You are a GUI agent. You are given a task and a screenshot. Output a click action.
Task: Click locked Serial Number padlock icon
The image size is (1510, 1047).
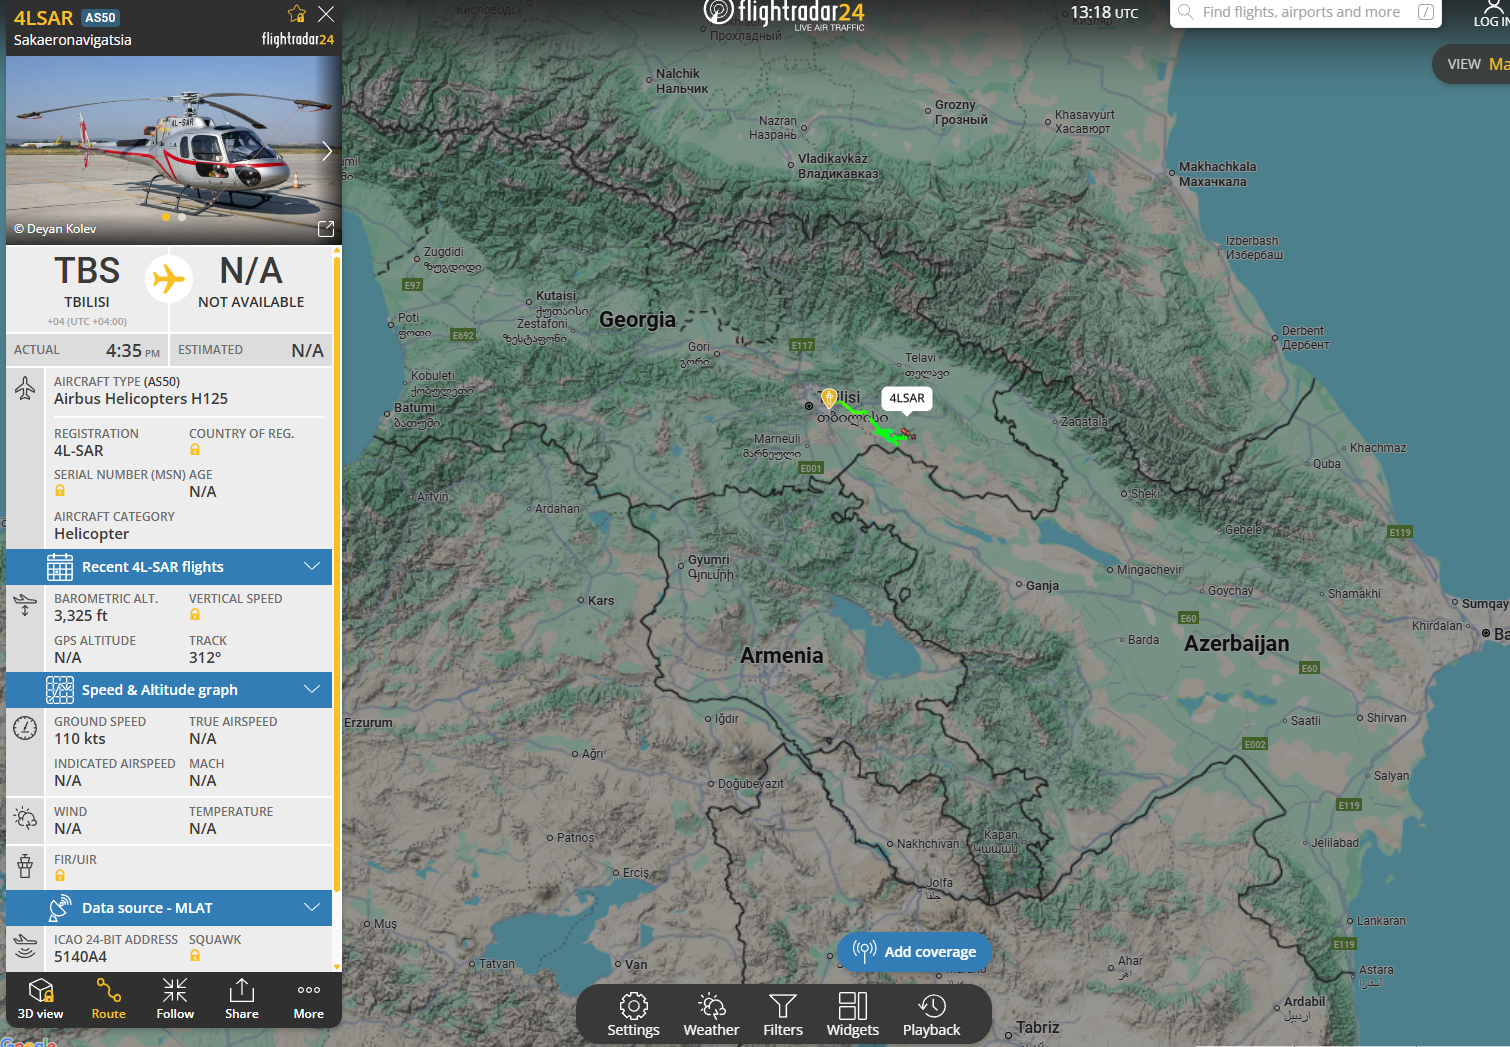(x=60, y=491)
